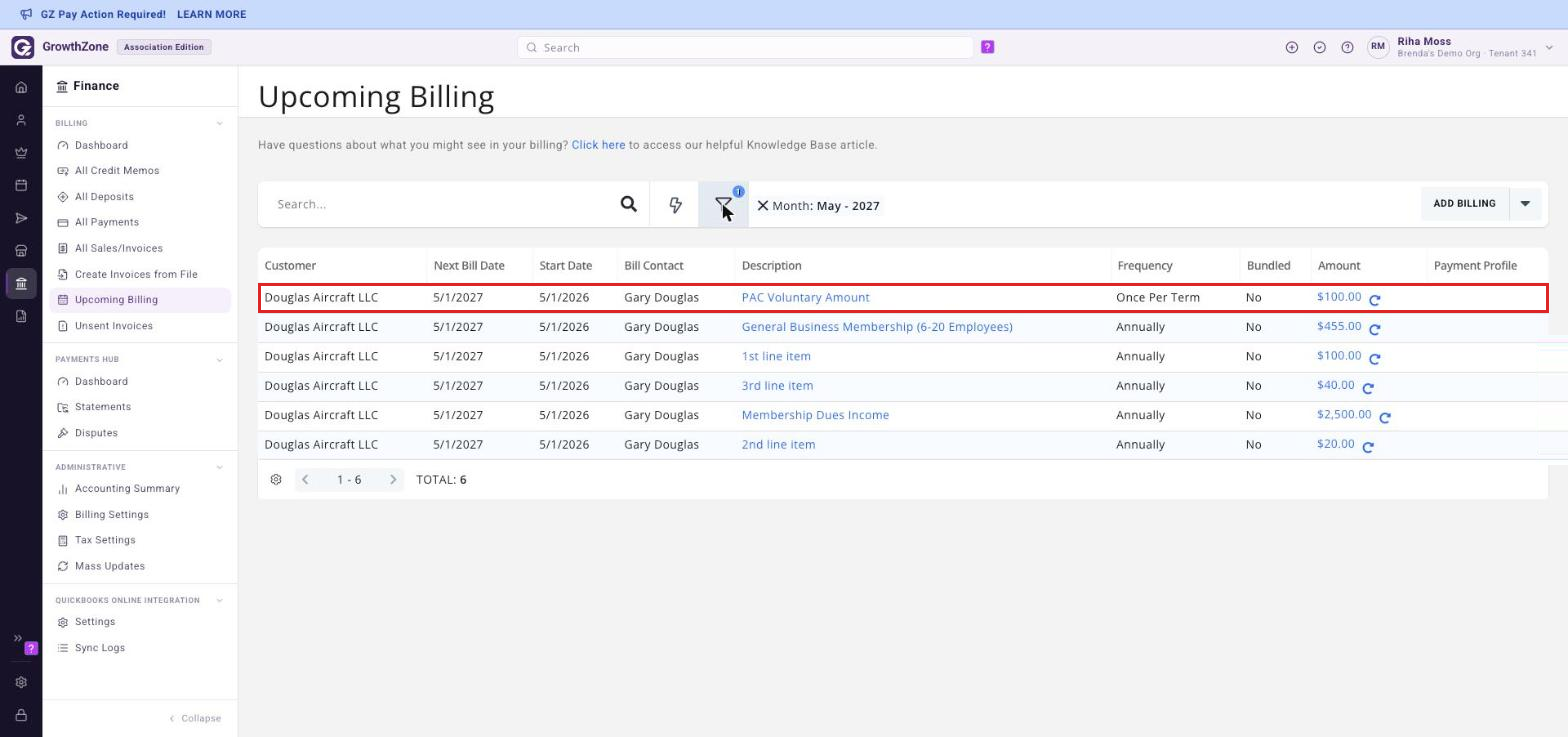Collapse the Administrative section chevron
1568x737 pixels.
pyautogui.click(x=219, y=467)
